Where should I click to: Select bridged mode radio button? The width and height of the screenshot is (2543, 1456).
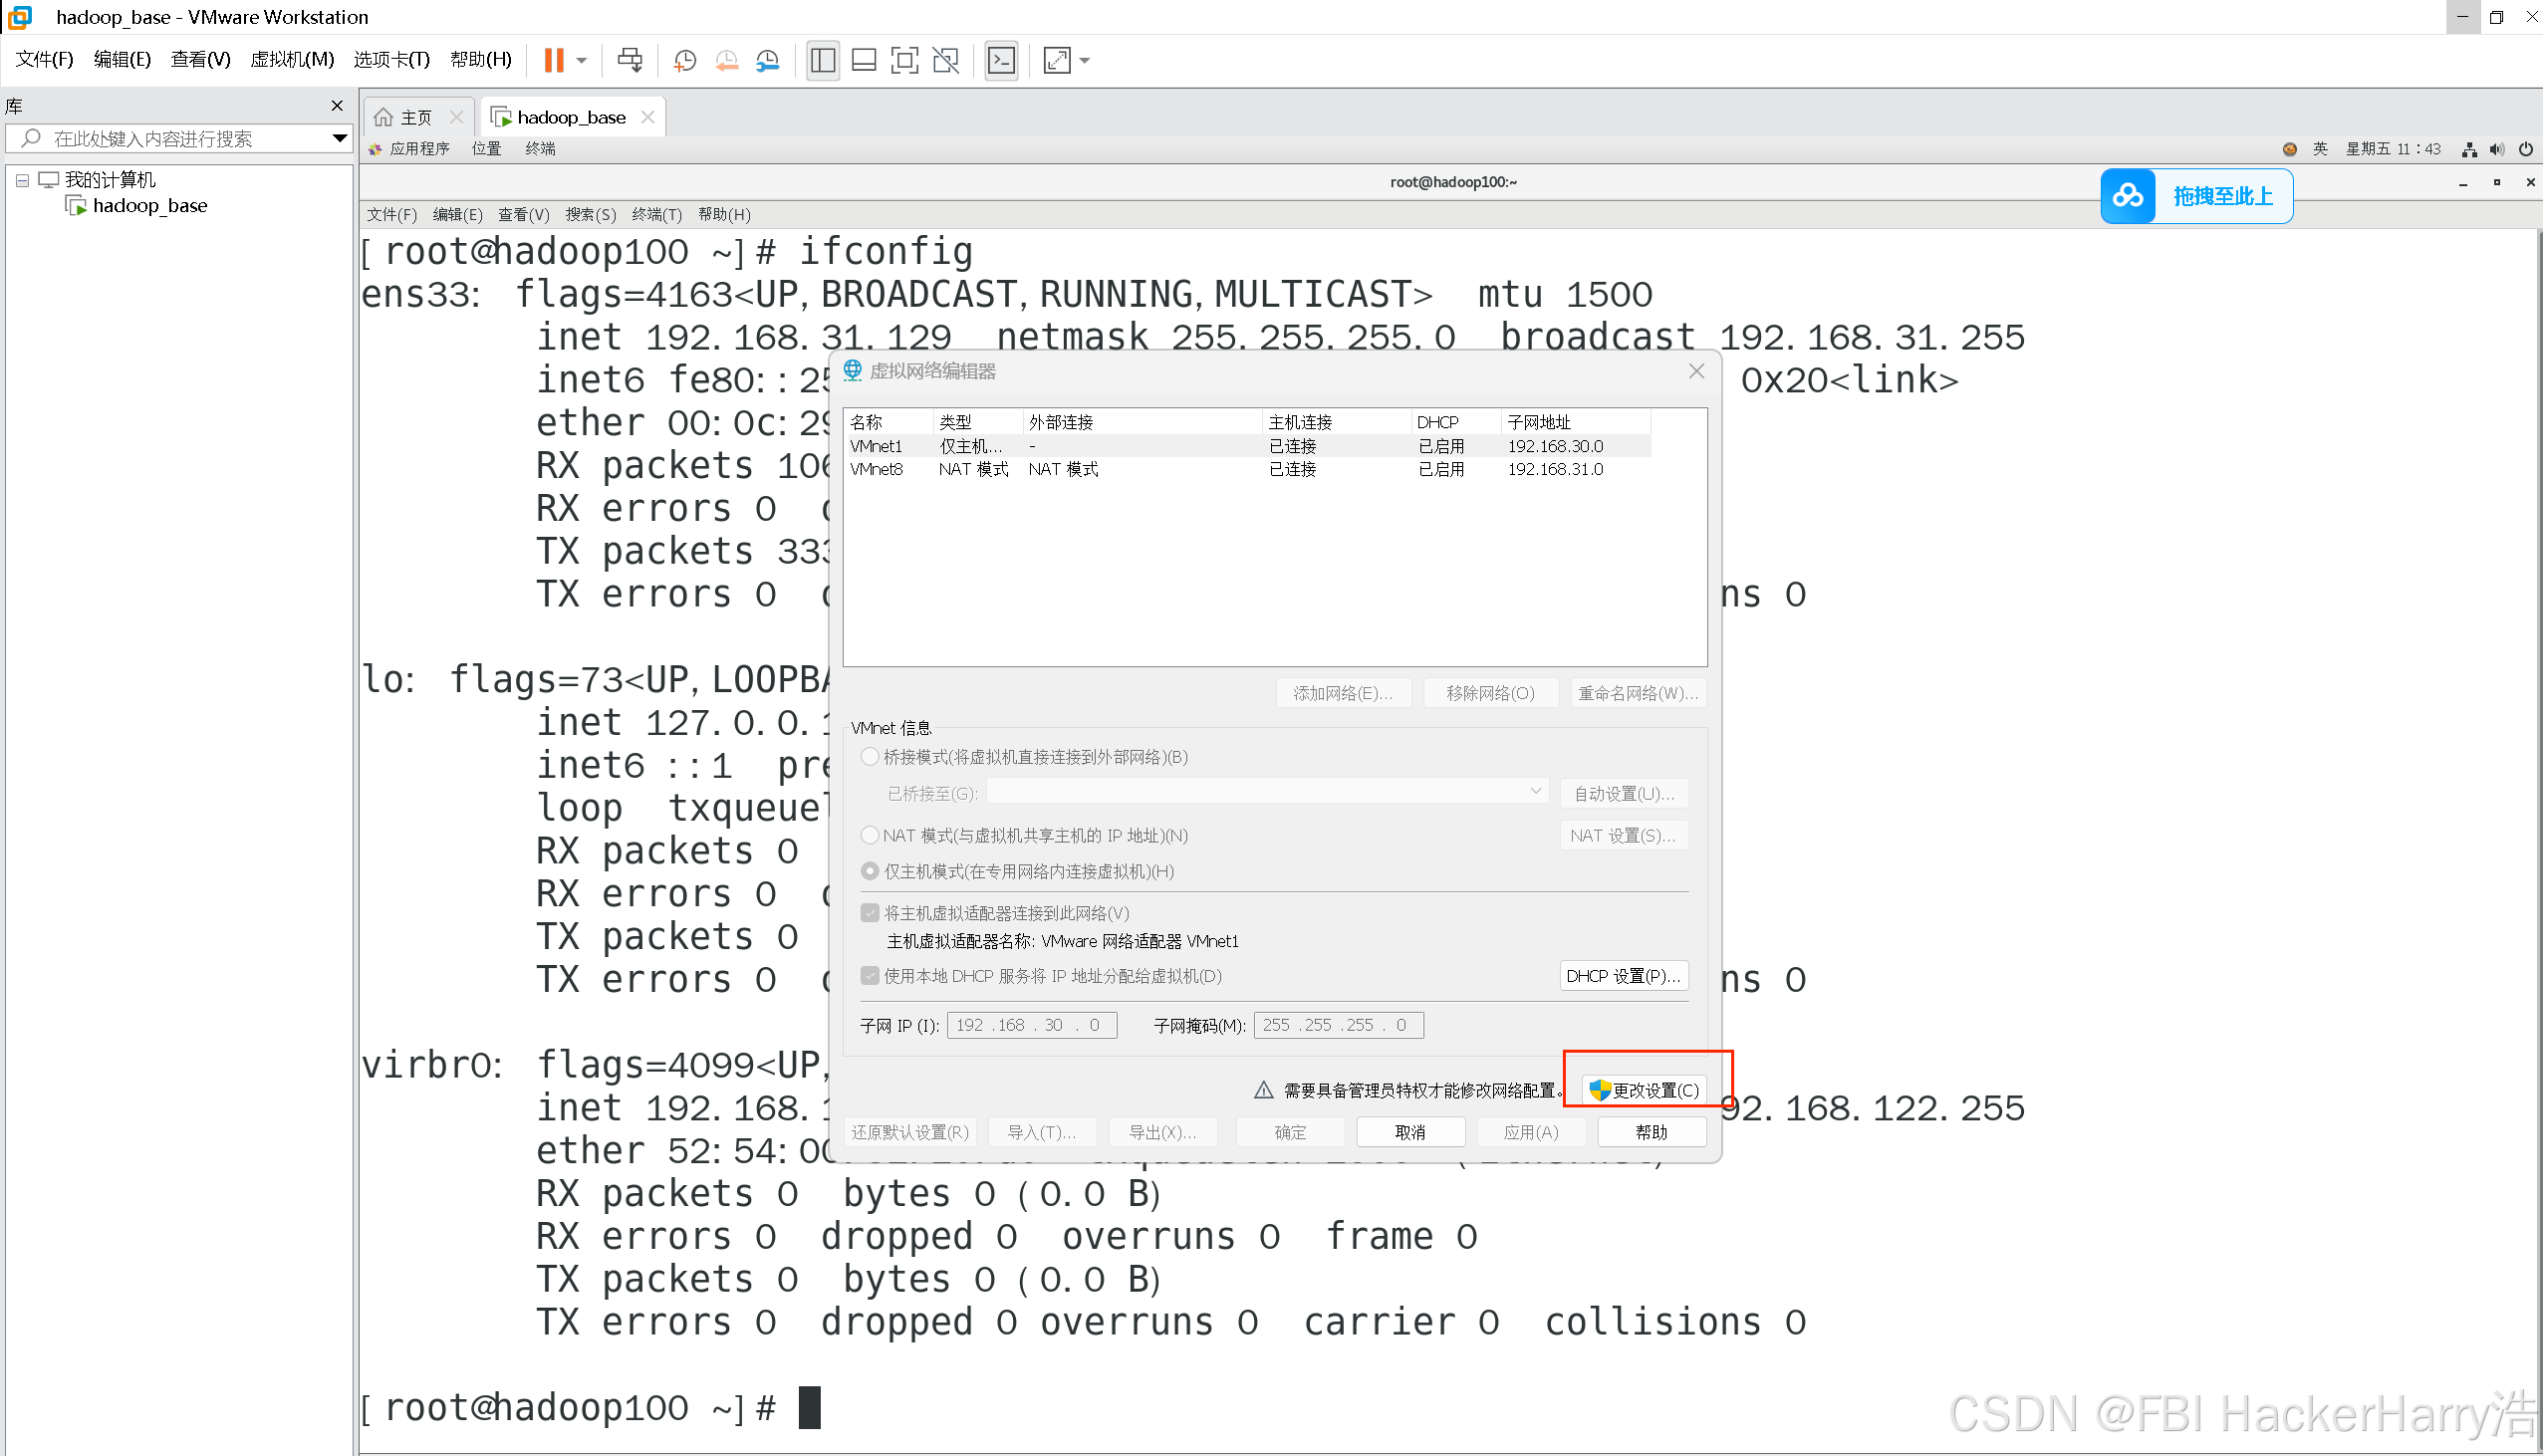pyautogui.click(x=869, y=757)
